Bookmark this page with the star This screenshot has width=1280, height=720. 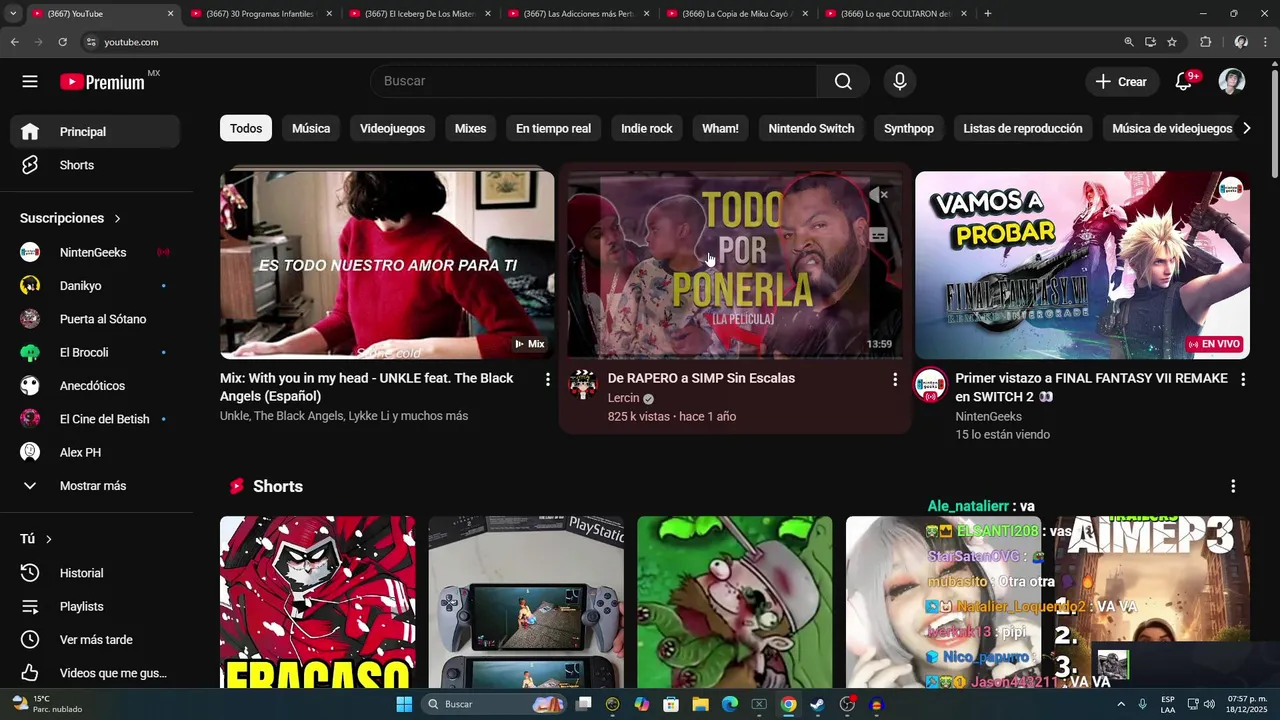tap(1172, 42)
